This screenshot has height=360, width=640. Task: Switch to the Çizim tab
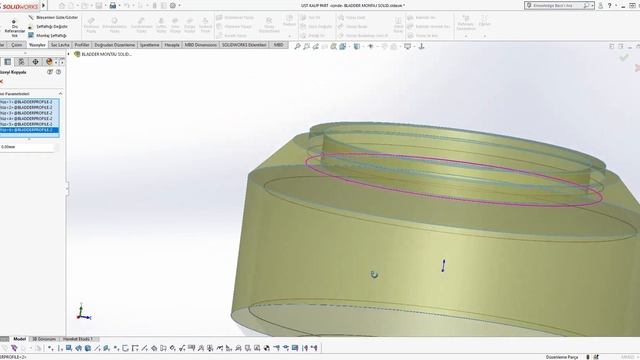(x=17, y=45)
